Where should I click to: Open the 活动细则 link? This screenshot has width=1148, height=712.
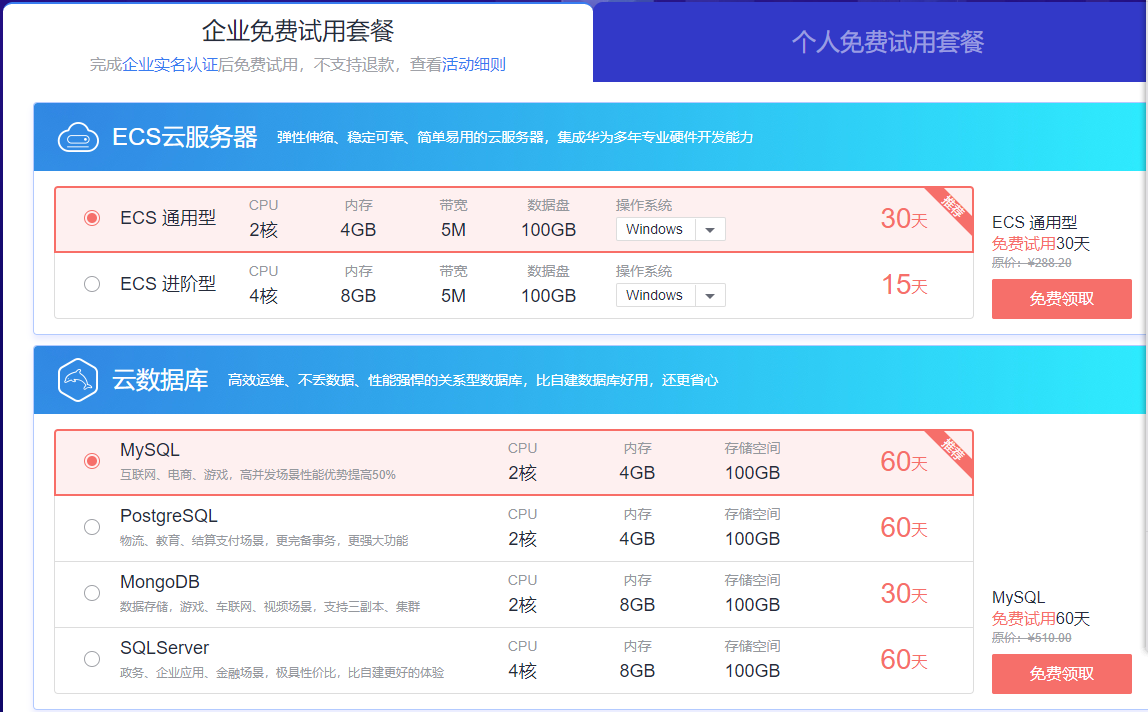pos(474,65)
